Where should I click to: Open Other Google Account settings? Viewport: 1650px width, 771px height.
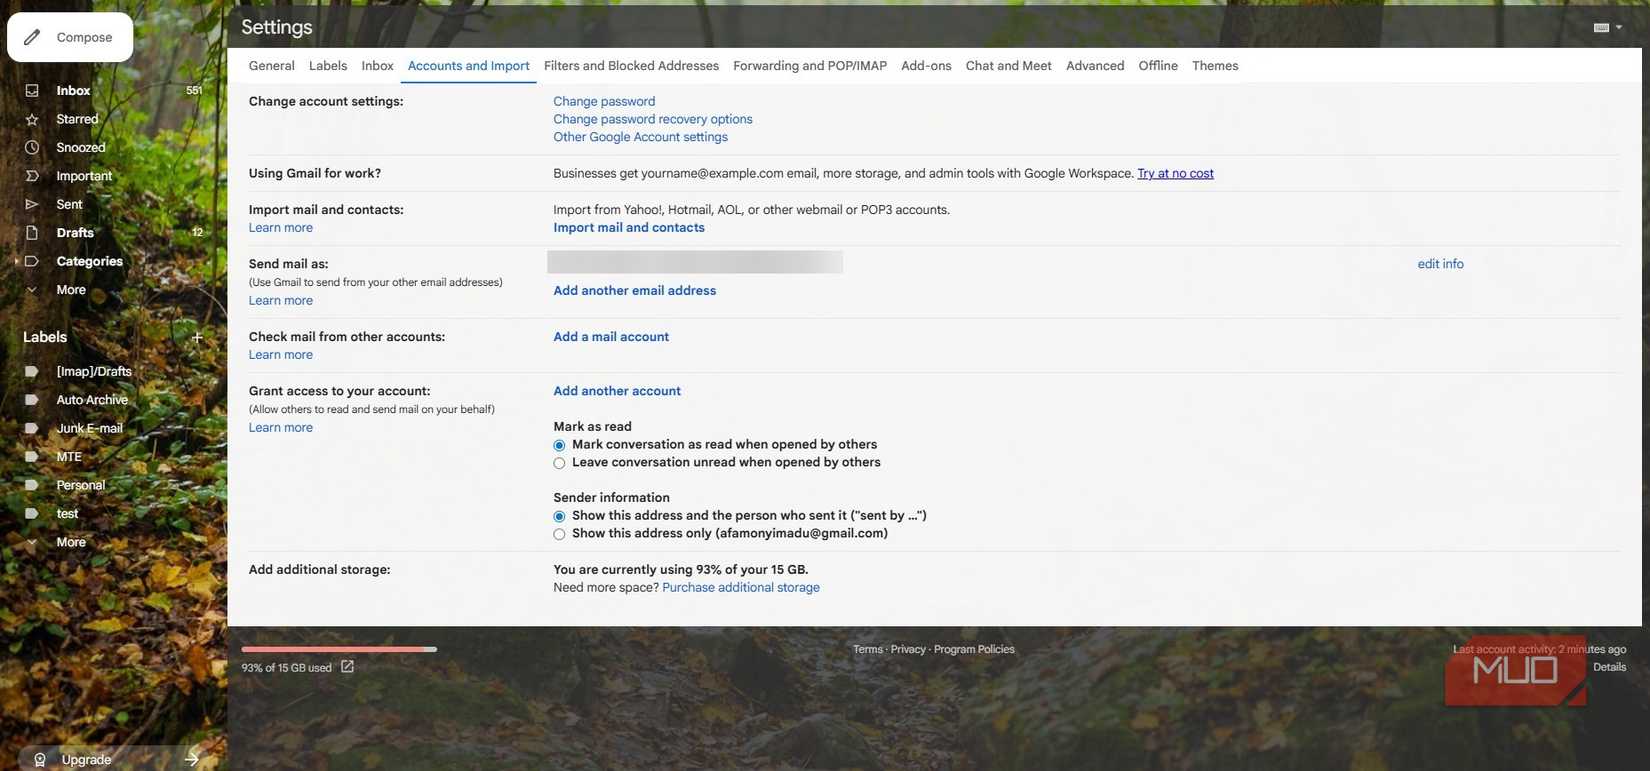tap(640, 137)
